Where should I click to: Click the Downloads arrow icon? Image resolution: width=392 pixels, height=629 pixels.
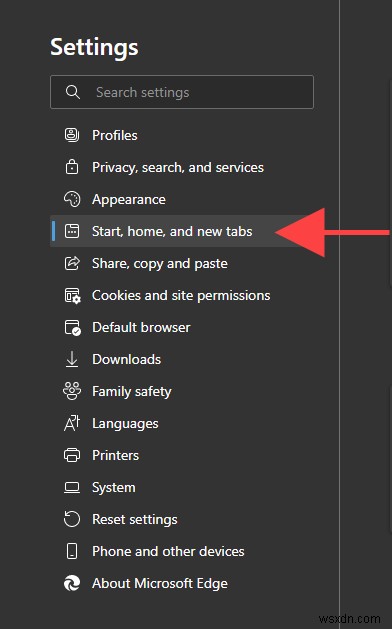click(72, 359)
